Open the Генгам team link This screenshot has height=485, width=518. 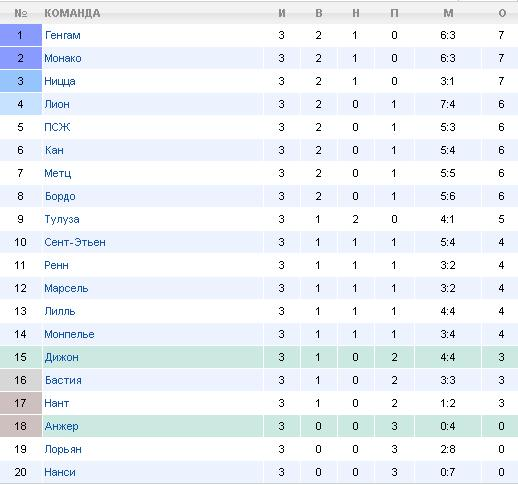point(63,35)
